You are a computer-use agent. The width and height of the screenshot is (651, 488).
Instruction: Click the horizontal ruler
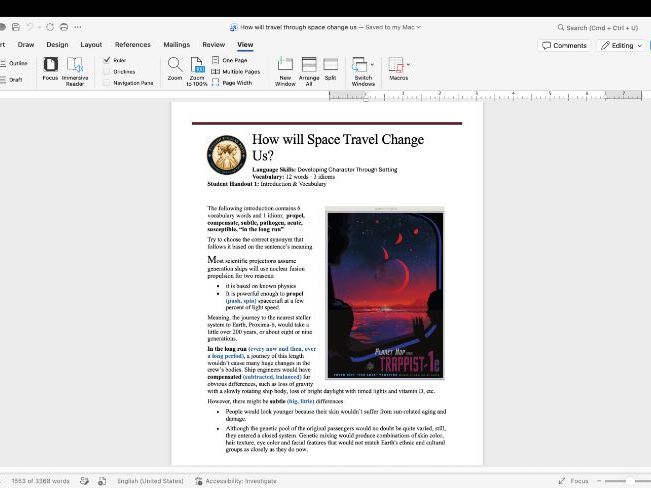(x=485, y=96)
